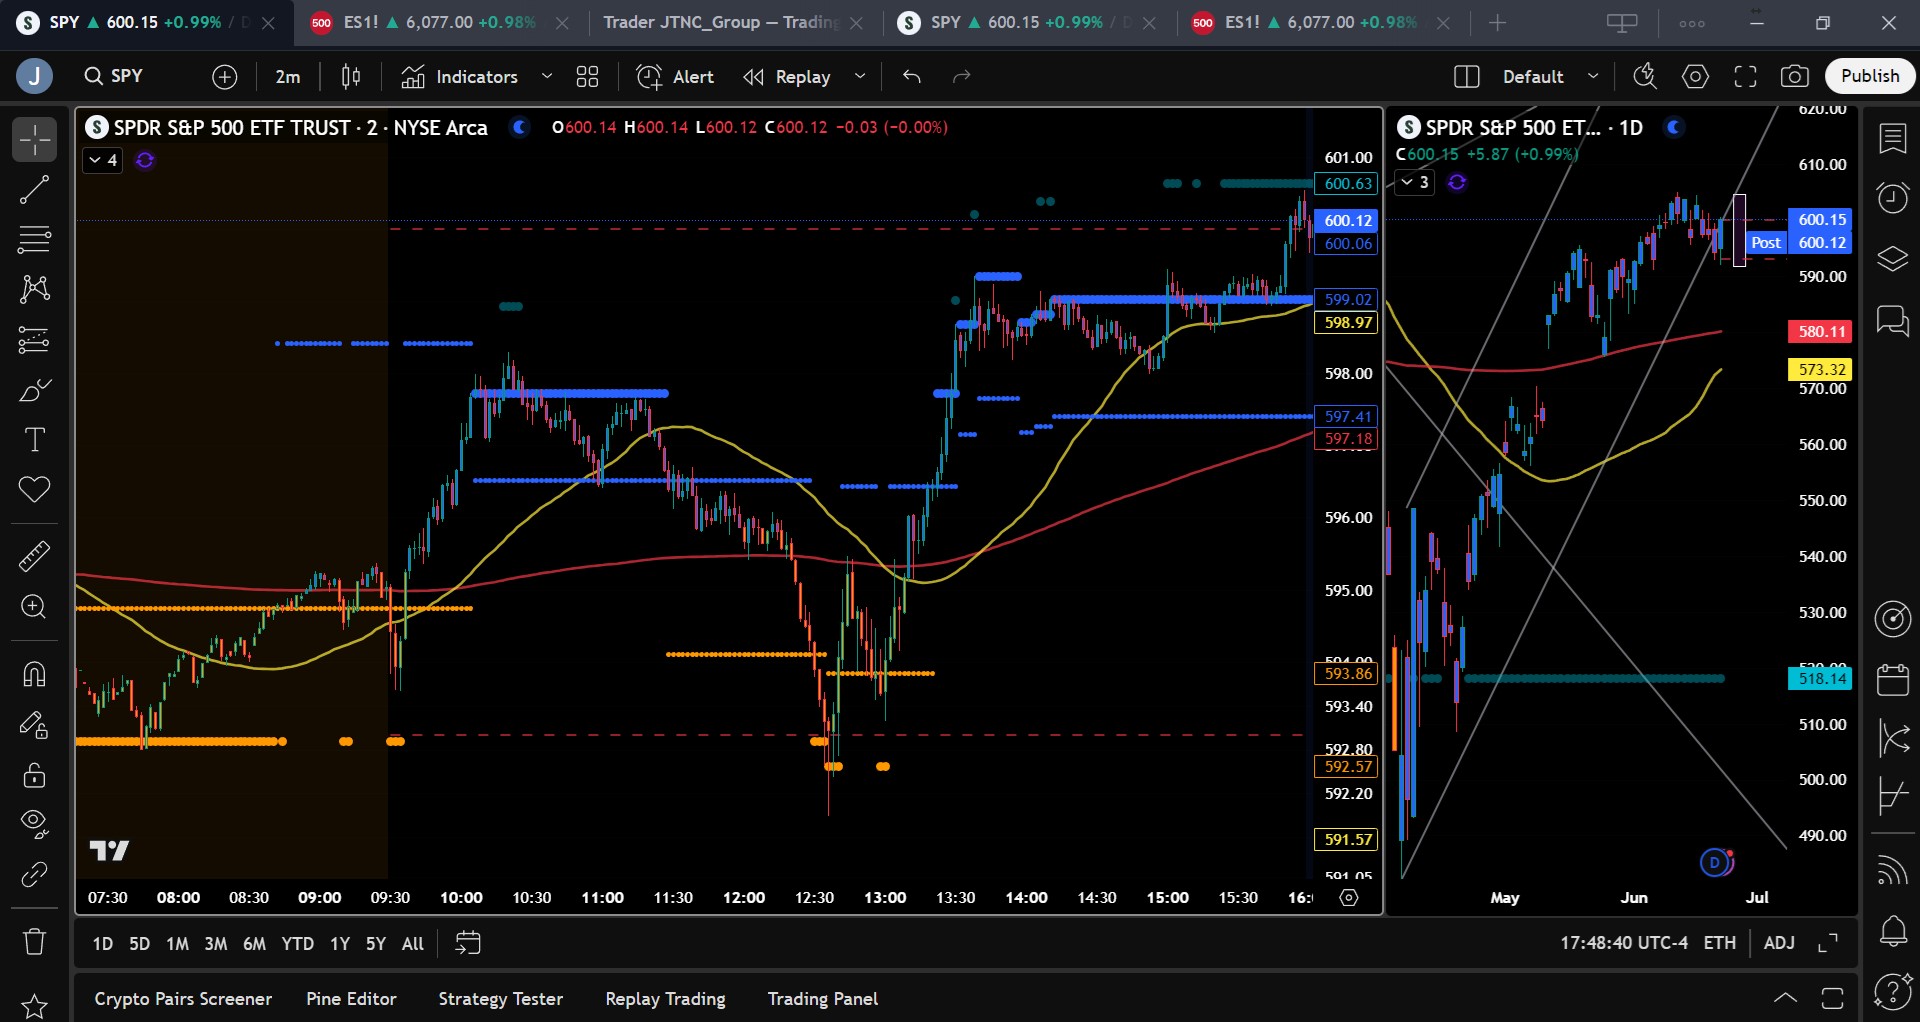The image size is (1920, 1022).
Task: Select the 3M date range
Action: (216, 943)
